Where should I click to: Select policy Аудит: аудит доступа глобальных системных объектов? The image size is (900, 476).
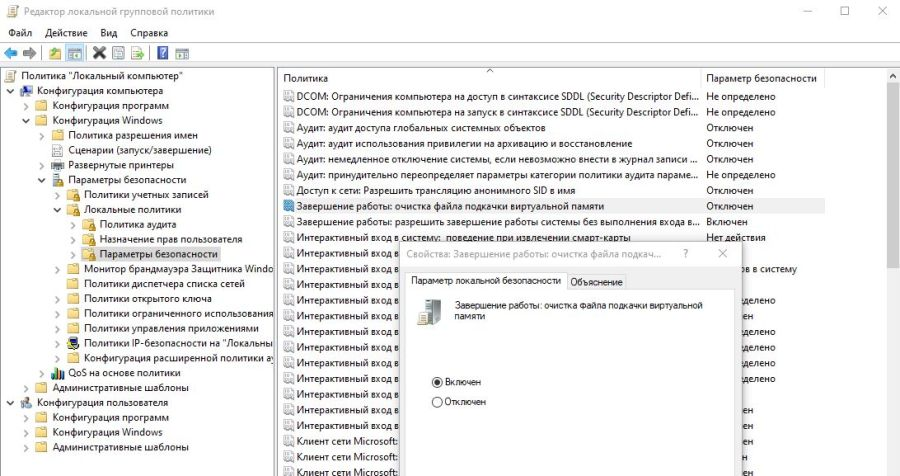click(421, 128)
